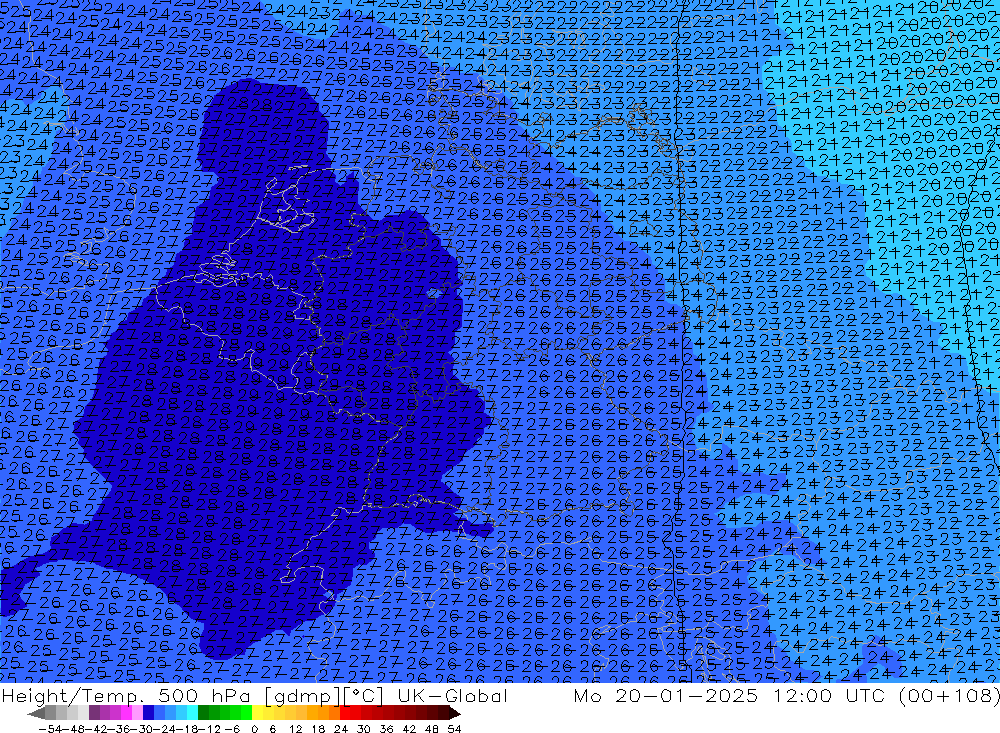Click the "[gdmp][°C]" units label
The height and width of the screenshot is (733, 1000).
click(x=323, y=695)
